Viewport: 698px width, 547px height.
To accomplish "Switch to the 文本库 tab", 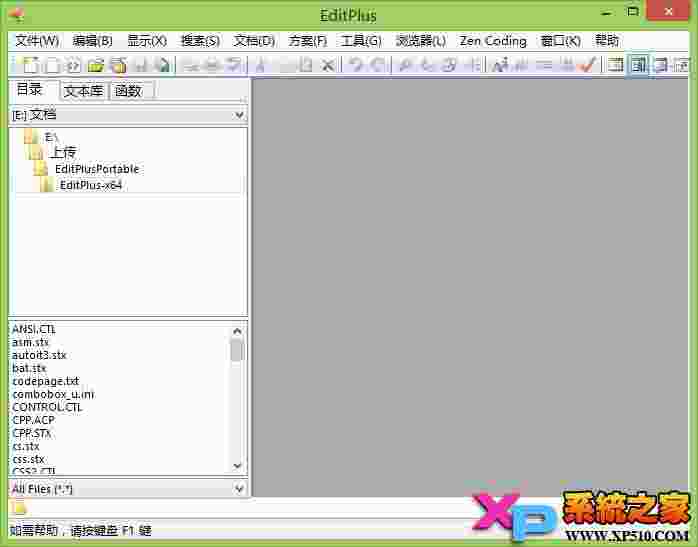I will (84, 91).
